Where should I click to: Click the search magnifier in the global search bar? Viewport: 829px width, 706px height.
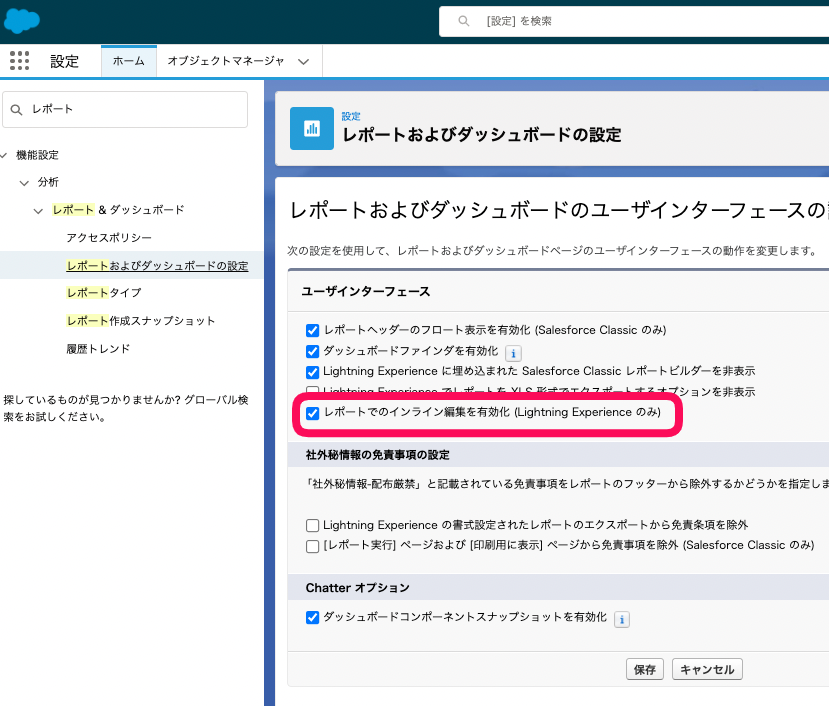pyautogui.click(x=464, y=21)
